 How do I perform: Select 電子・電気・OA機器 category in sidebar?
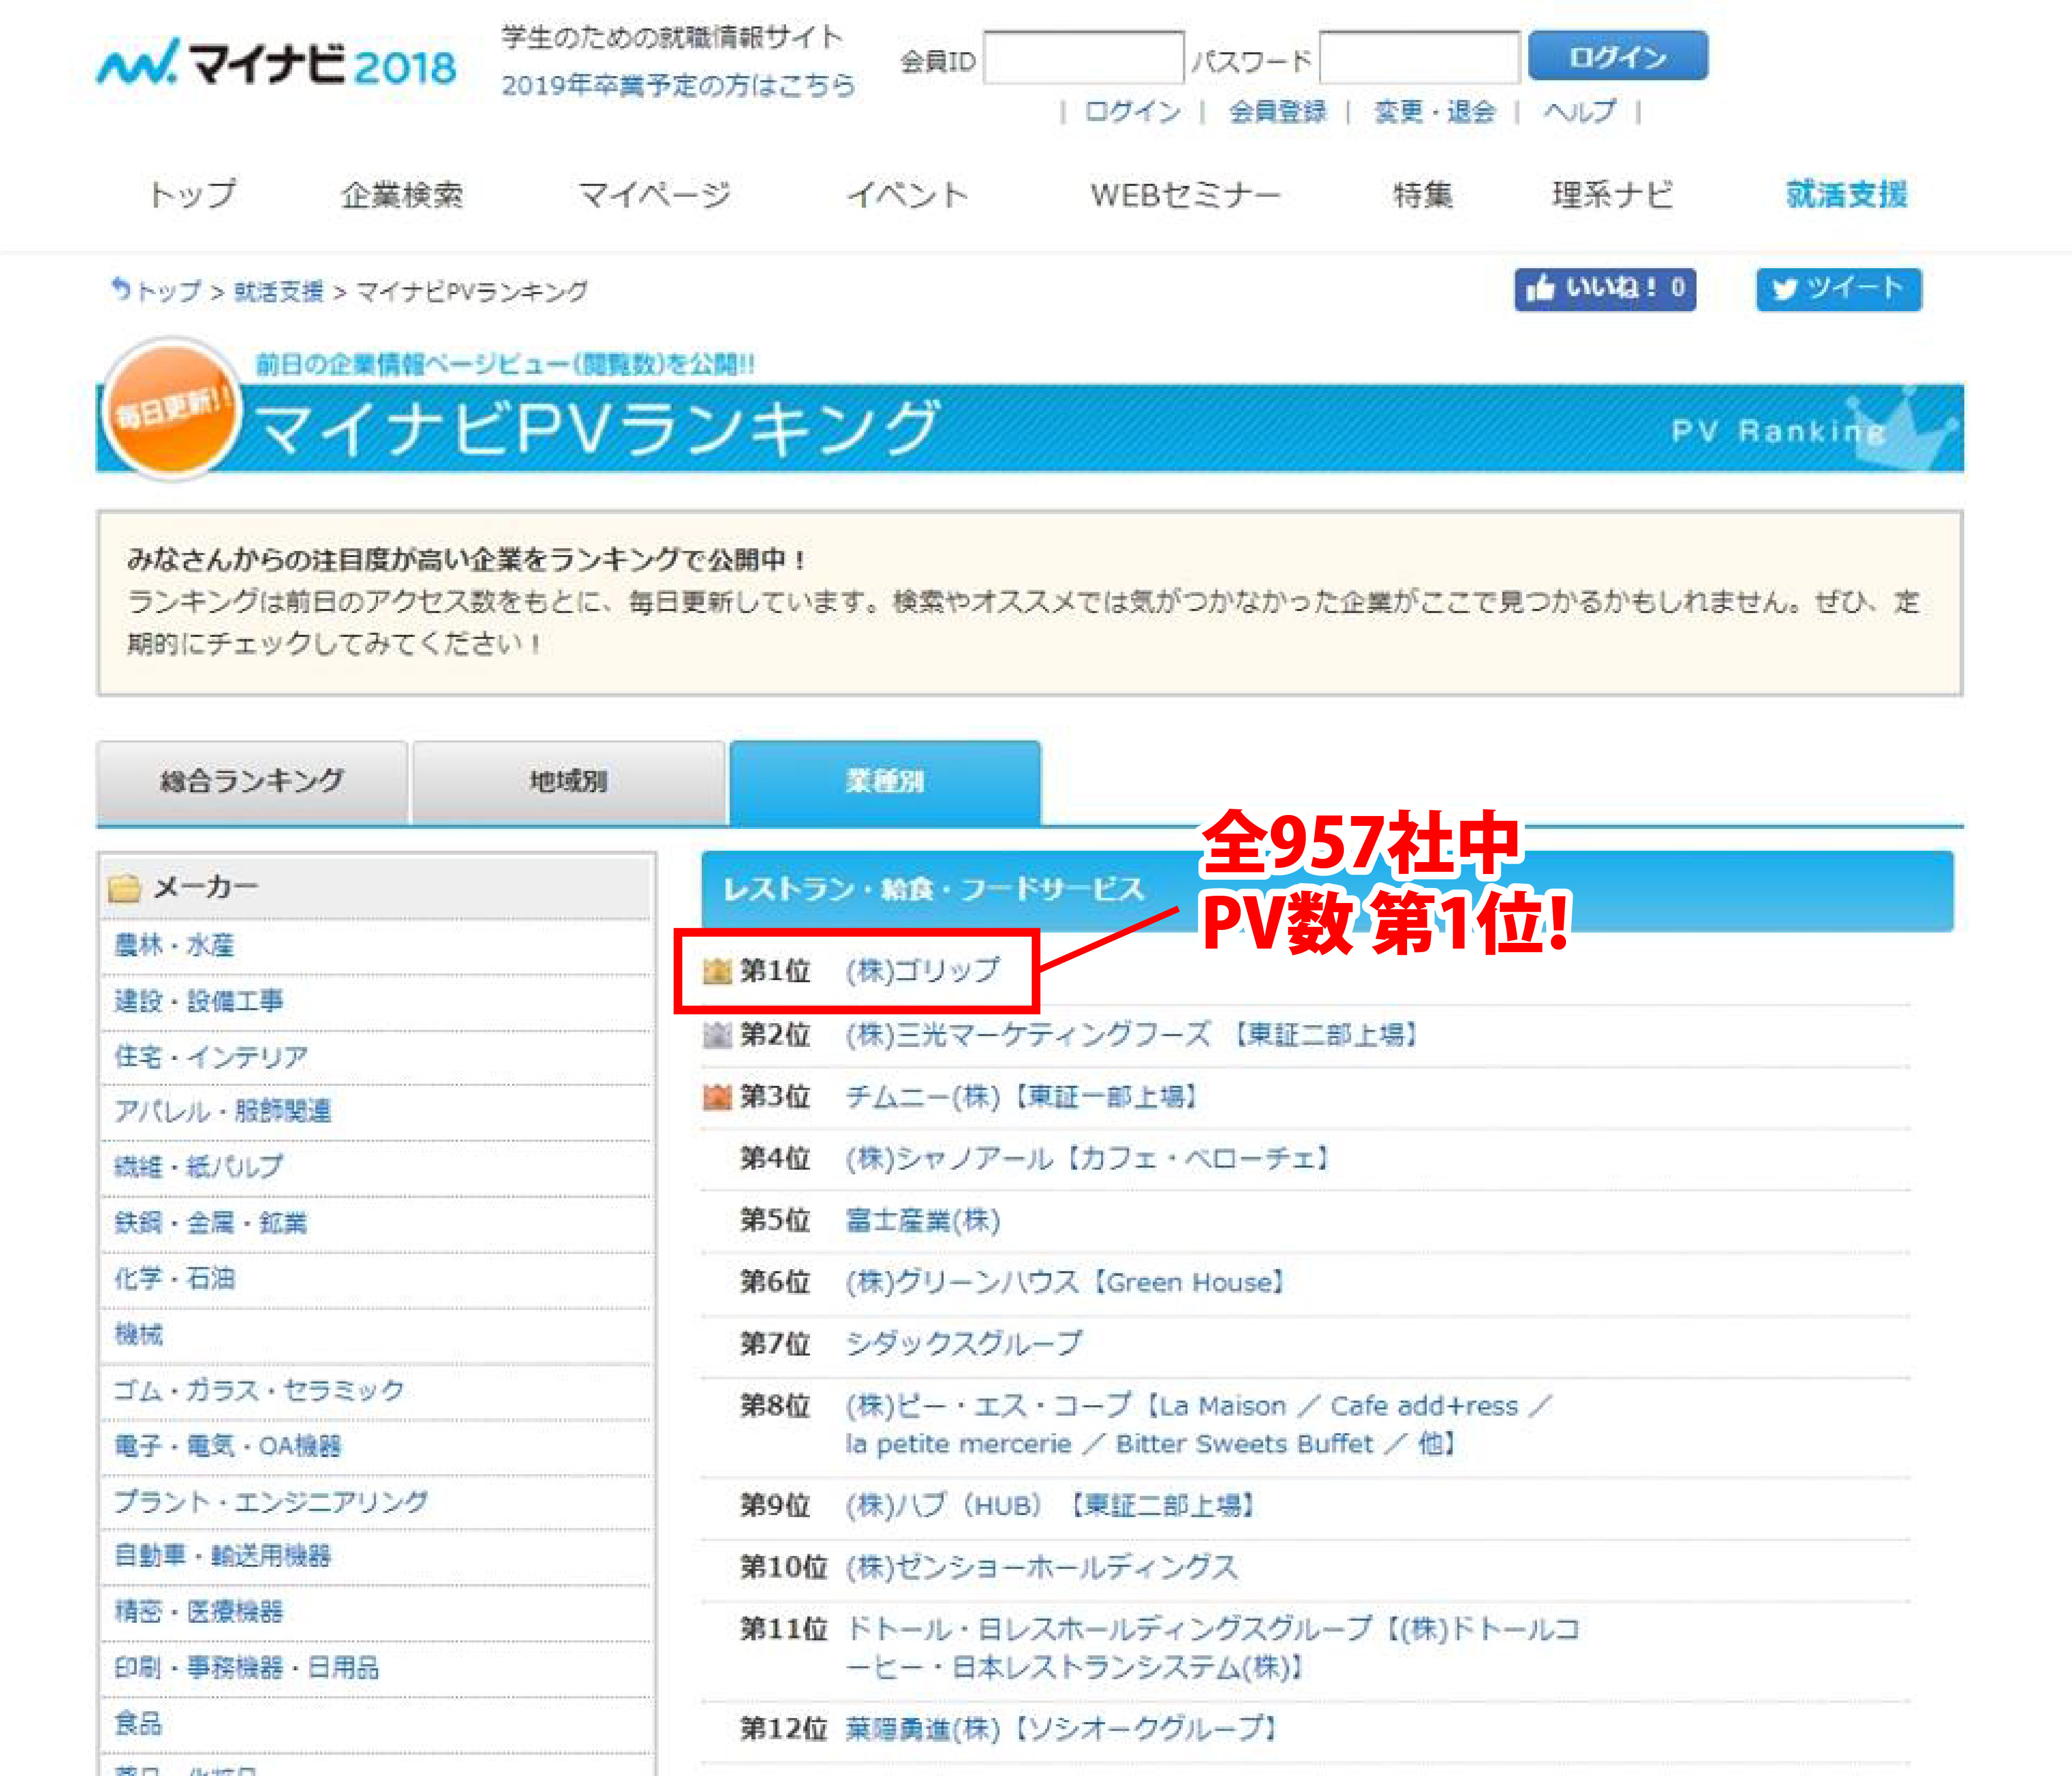(x=227, y=1446)
